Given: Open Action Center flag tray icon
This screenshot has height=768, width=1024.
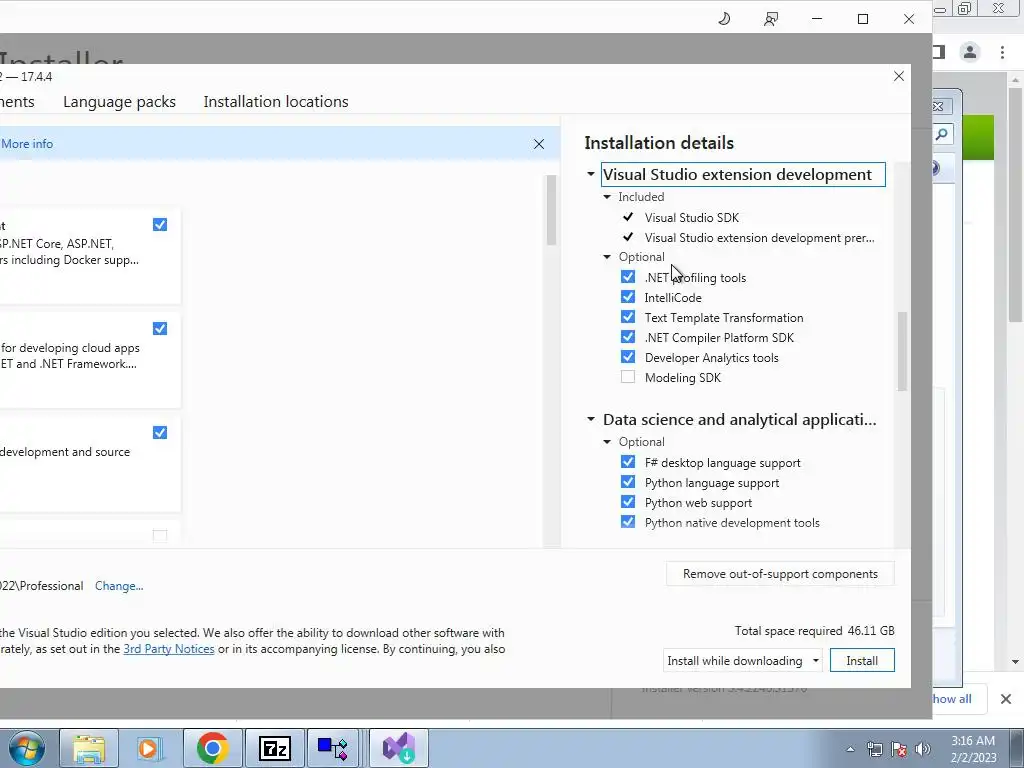Looking at the screenshot, I should [899, 749].
